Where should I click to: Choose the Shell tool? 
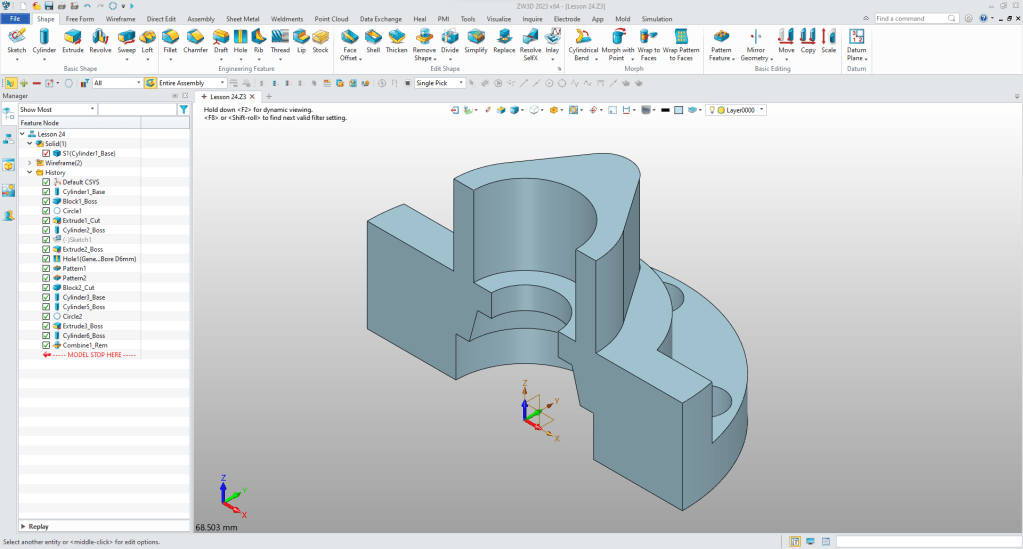(373, 40)
